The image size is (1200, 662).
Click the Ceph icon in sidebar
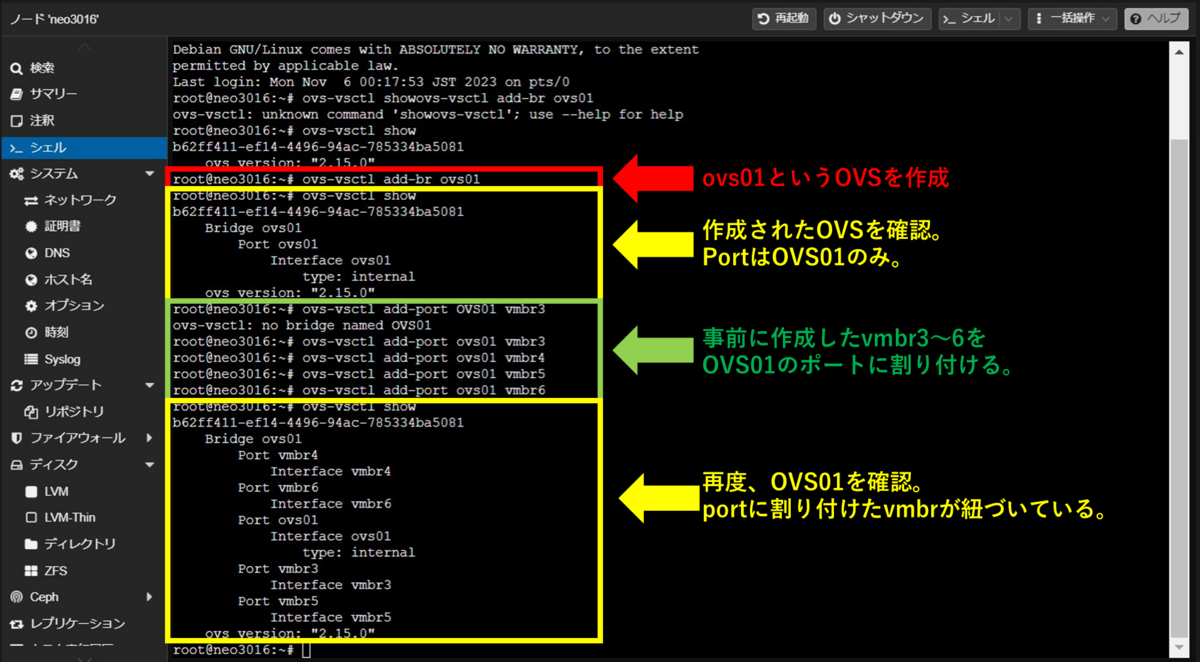(x=15, y=597)
